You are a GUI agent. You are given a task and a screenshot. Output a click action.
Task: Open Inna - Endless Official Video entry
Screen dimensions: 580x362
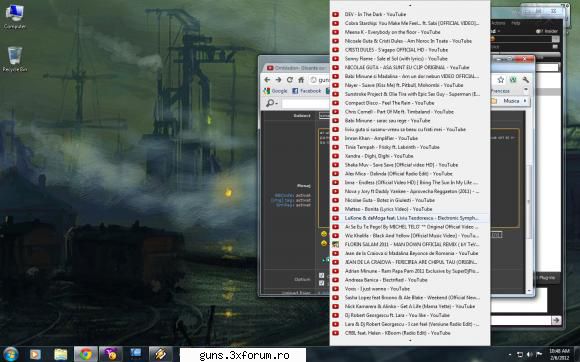point(410,183)
